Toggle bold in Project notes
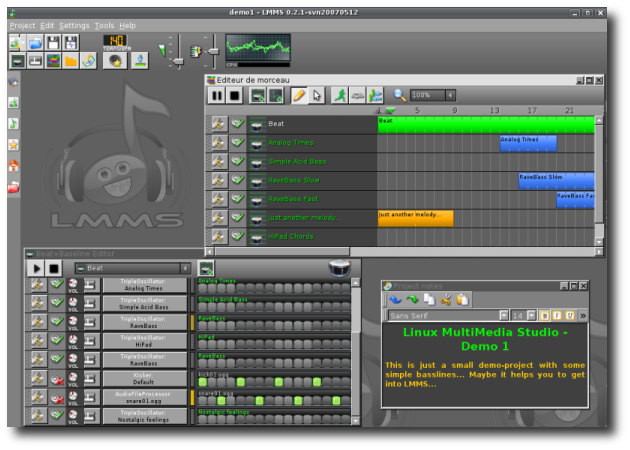The image size is (630, 450). point(545,316)
